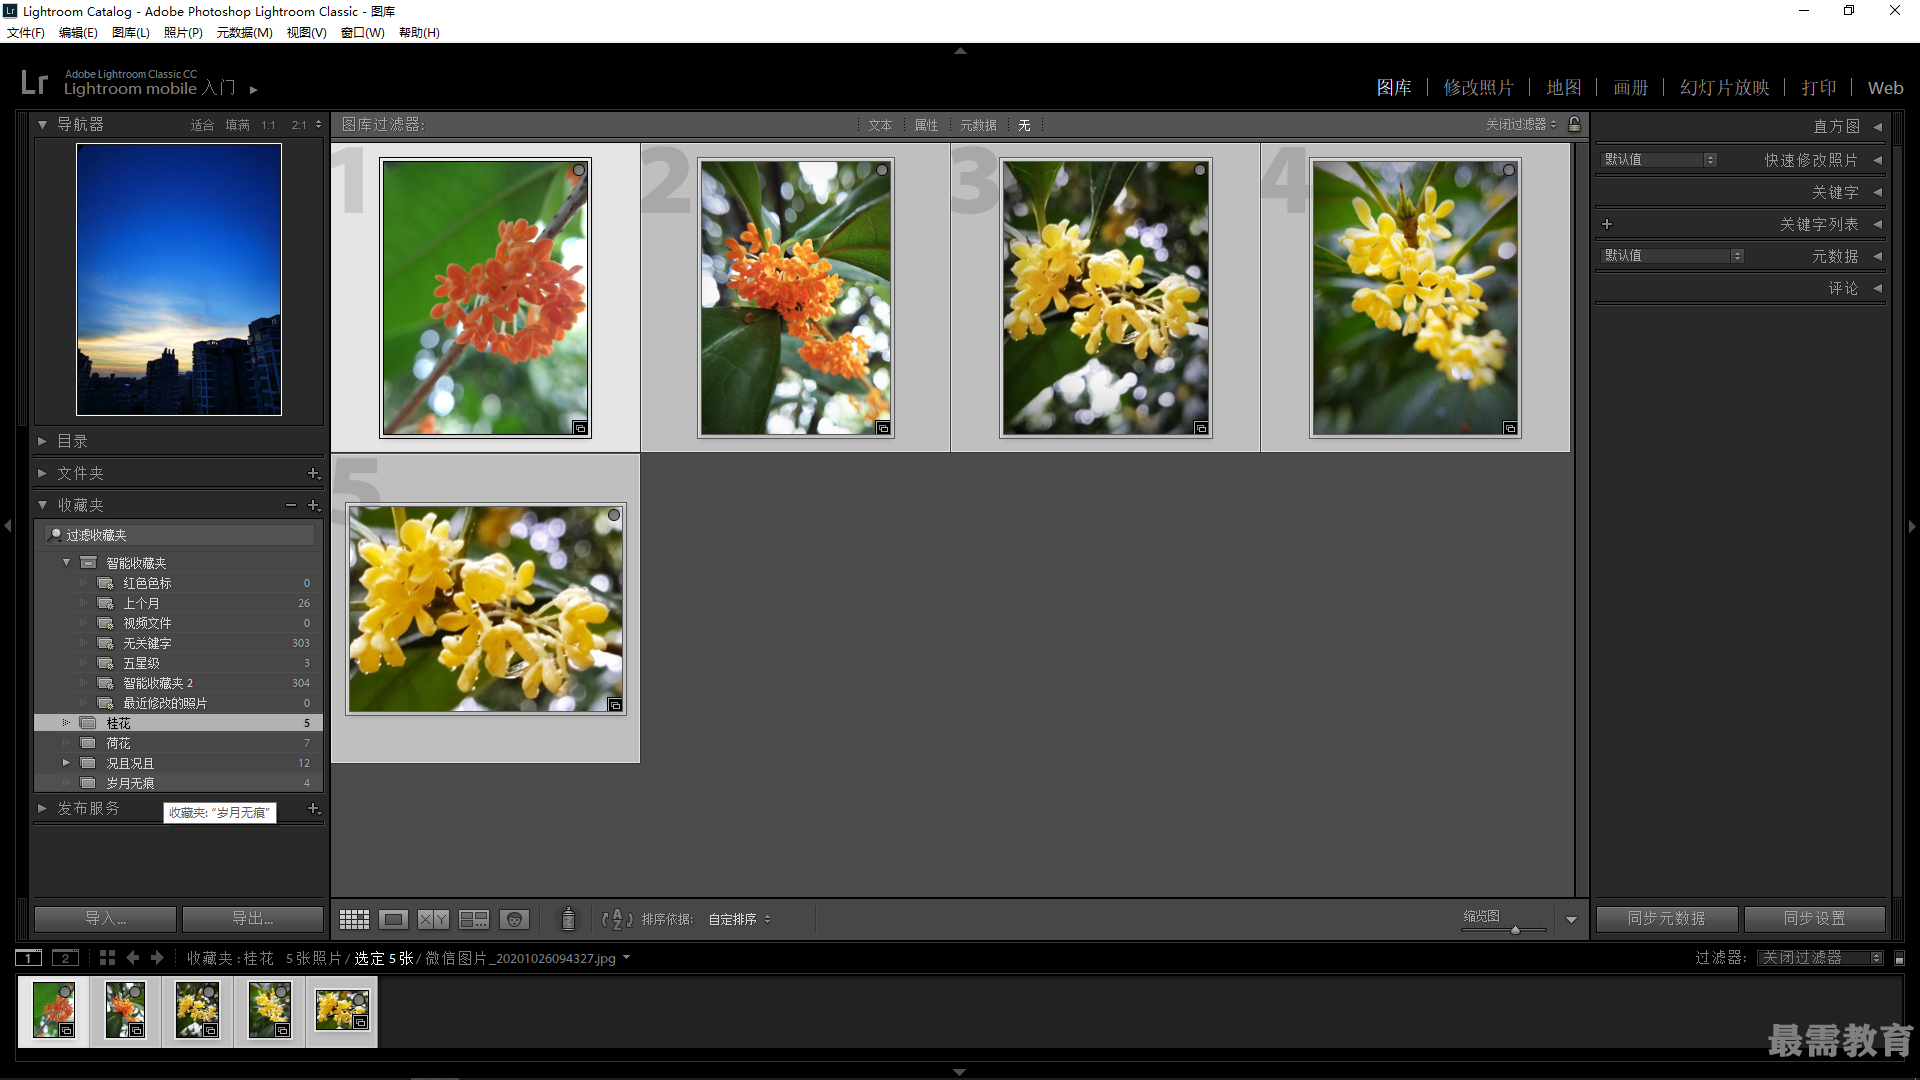Click the Keyword List plus icon
This screenshot has height=1080, width=1920.
1607,224
